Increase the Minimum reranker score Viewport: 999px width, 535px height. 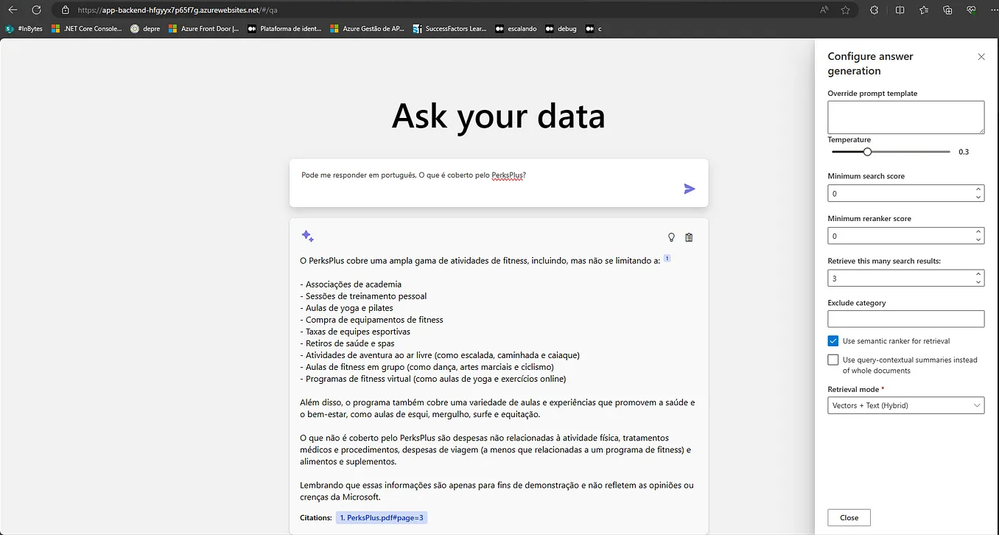978,232
